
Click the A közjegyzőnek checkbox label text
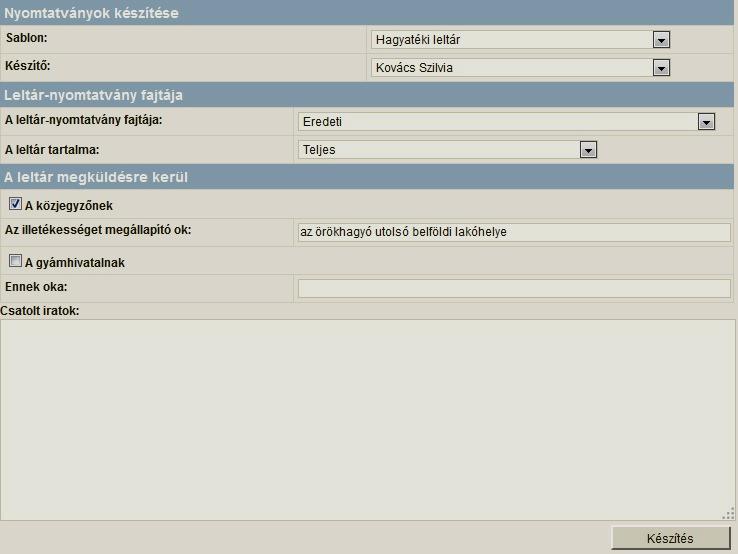[x=69, y=206]
